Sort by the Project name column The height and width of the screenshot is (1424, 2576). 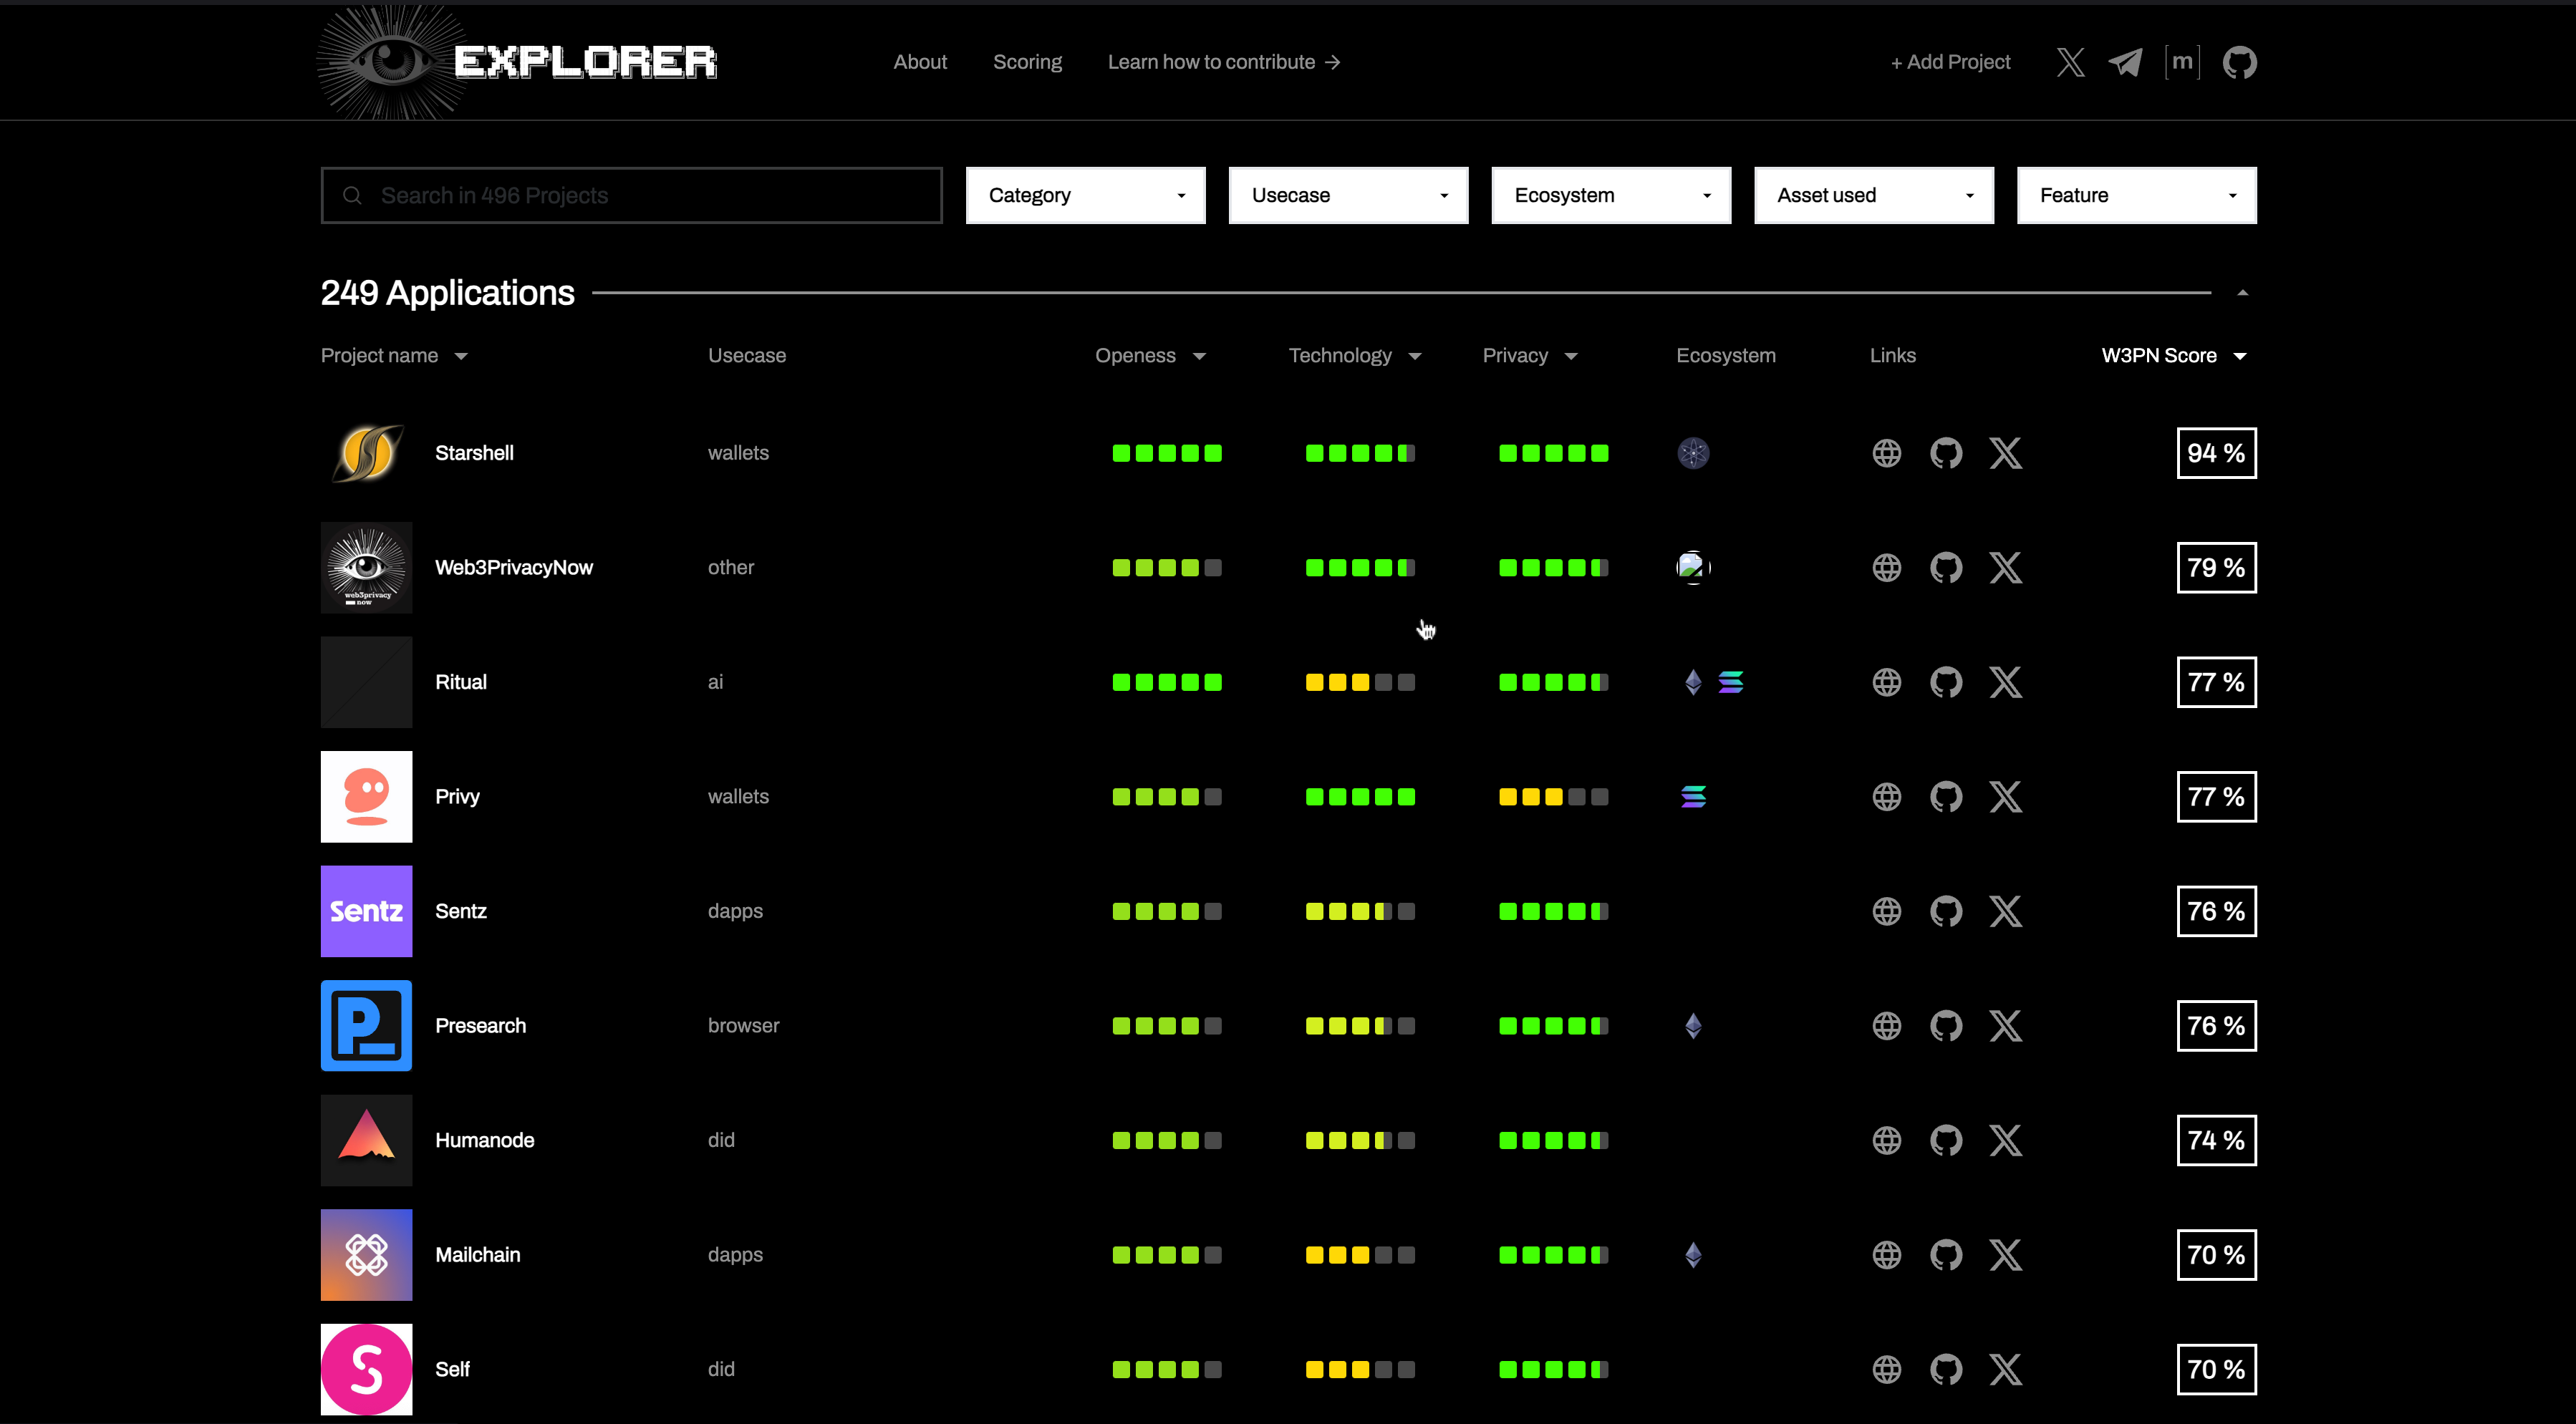coord(394,355)
